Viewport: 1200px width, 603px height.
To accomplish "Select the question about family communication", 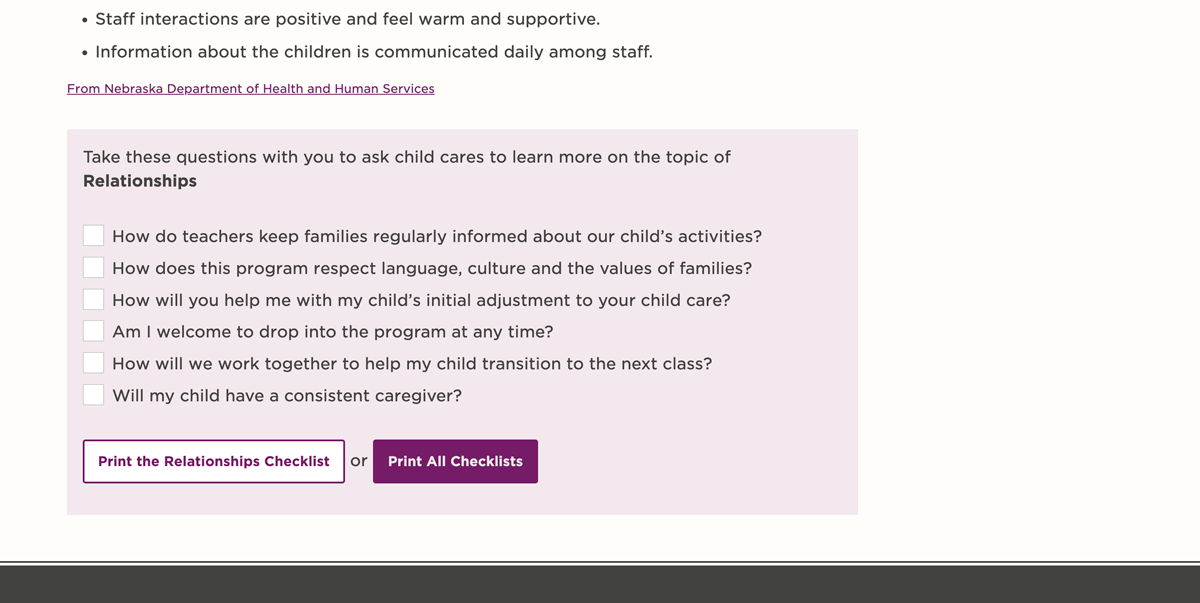I will pos(437,235).
